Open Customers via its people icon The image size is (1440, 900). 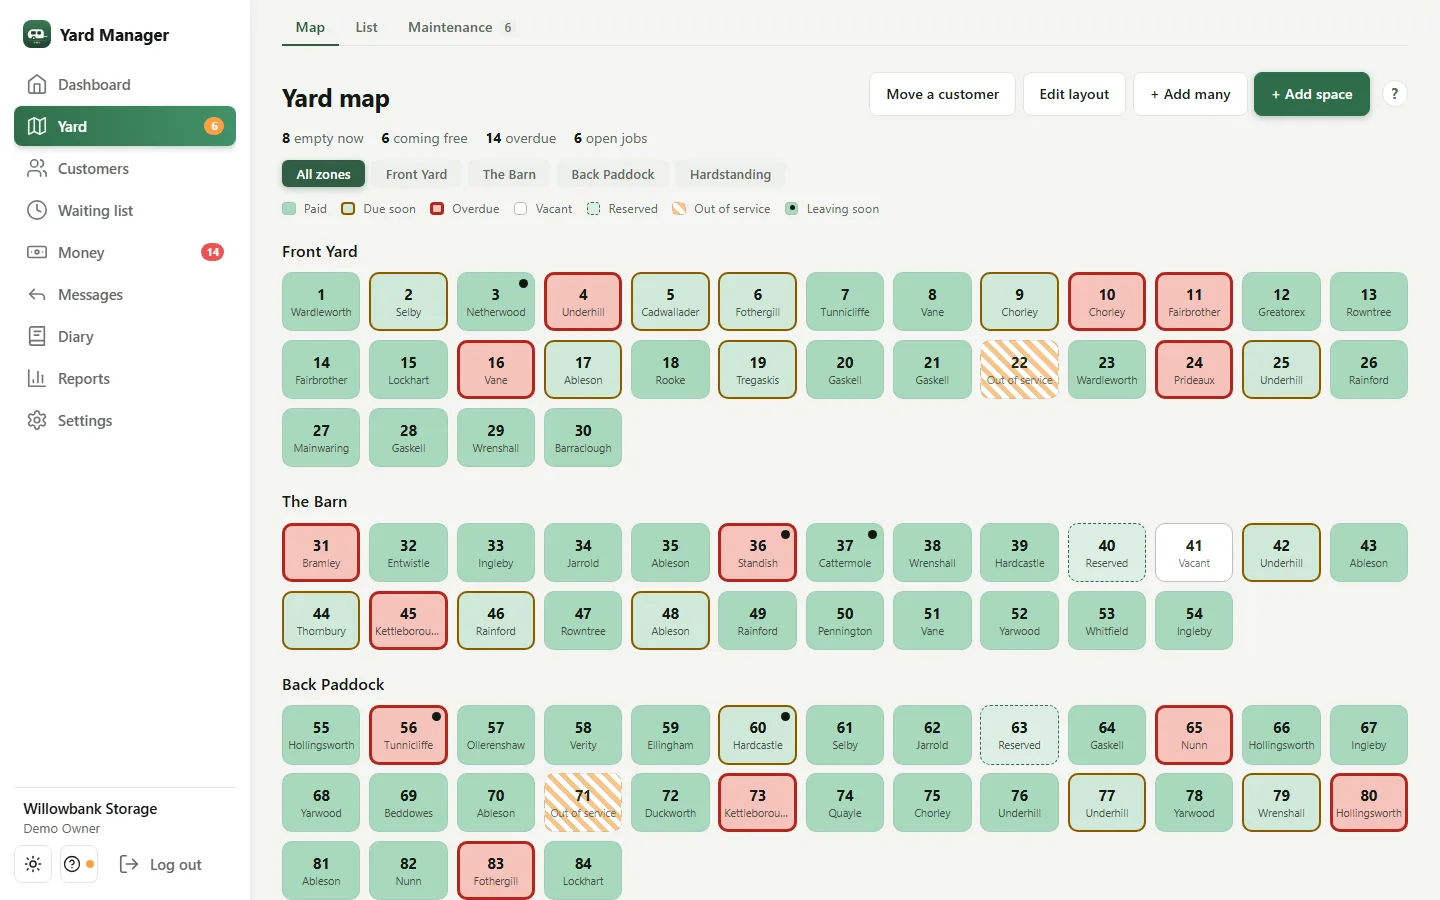(x=37, y=168)
